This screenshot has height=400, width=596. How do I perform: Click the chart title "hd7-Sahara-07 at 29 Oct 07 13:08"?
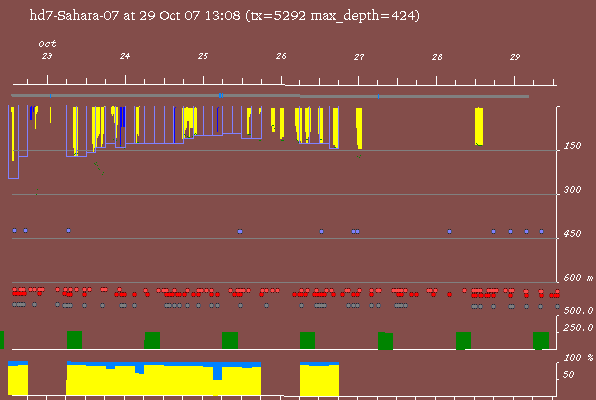(135, 16)
